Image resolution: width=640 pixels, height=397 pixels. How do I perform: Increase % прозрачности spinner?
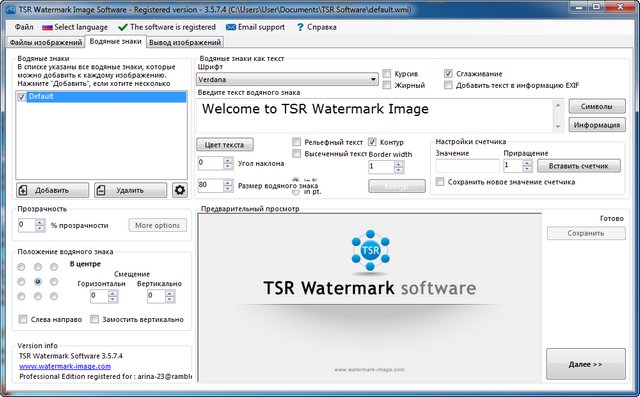40,223
